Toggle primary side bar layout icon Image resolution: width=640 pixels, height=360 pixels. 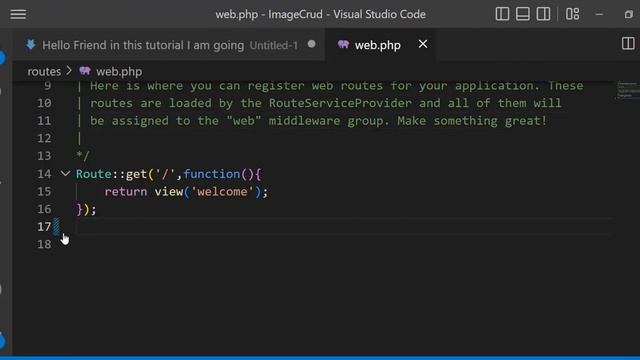[502, 14]
